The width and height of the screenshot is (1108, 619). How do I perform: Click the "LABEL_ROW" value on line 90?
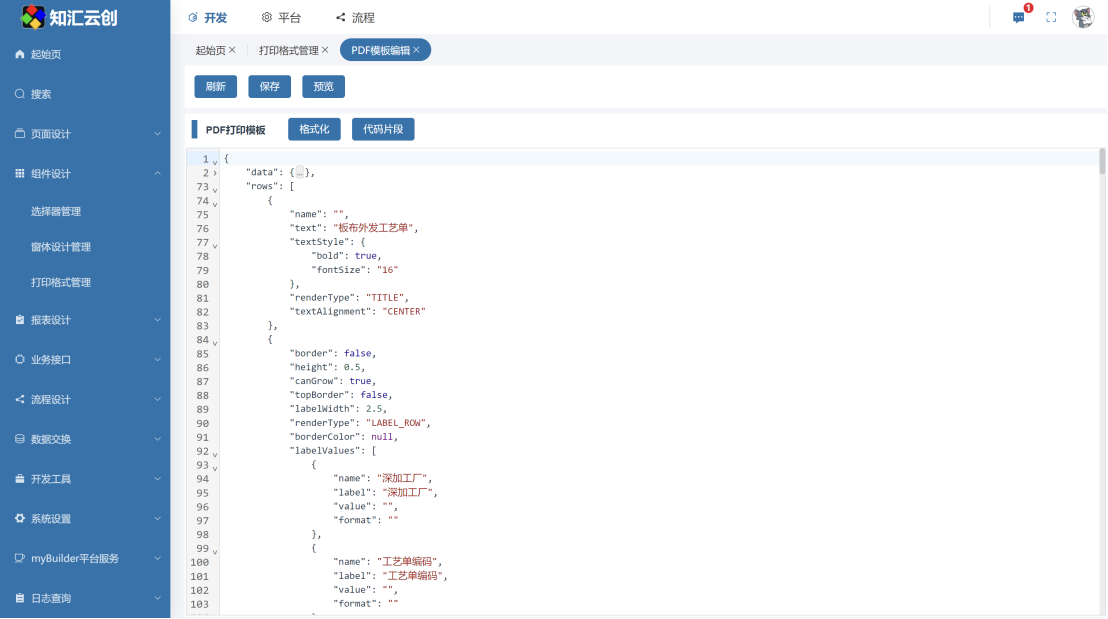click(x=396, y=423)
